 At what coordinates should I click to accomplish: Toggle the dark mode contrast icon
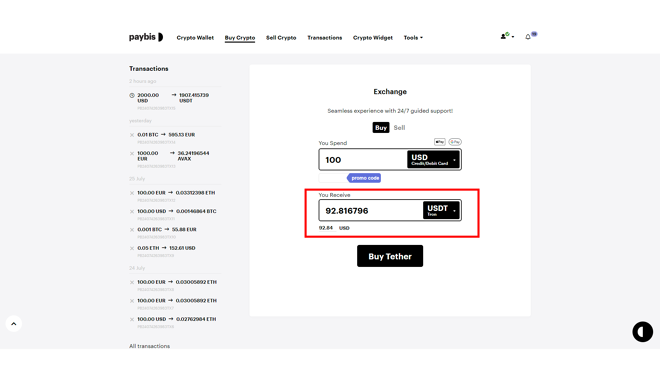click(x=642, y=331)
